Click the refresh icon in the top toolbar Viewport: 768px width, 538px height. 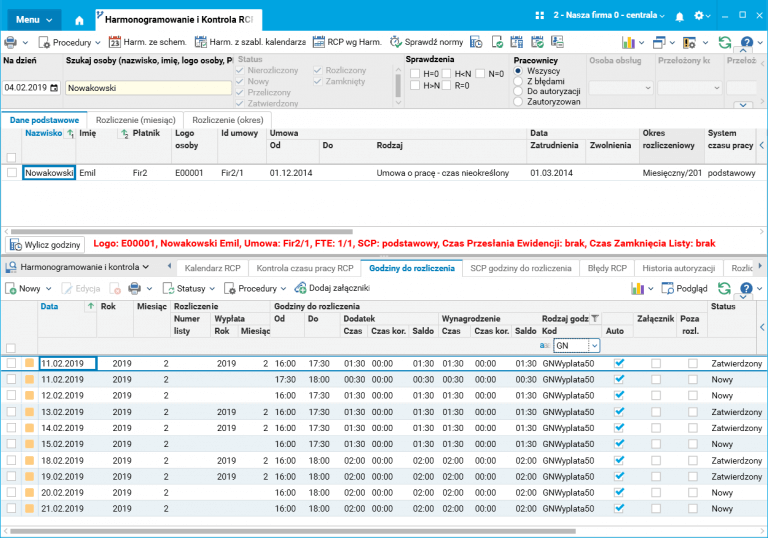point(724,42)
